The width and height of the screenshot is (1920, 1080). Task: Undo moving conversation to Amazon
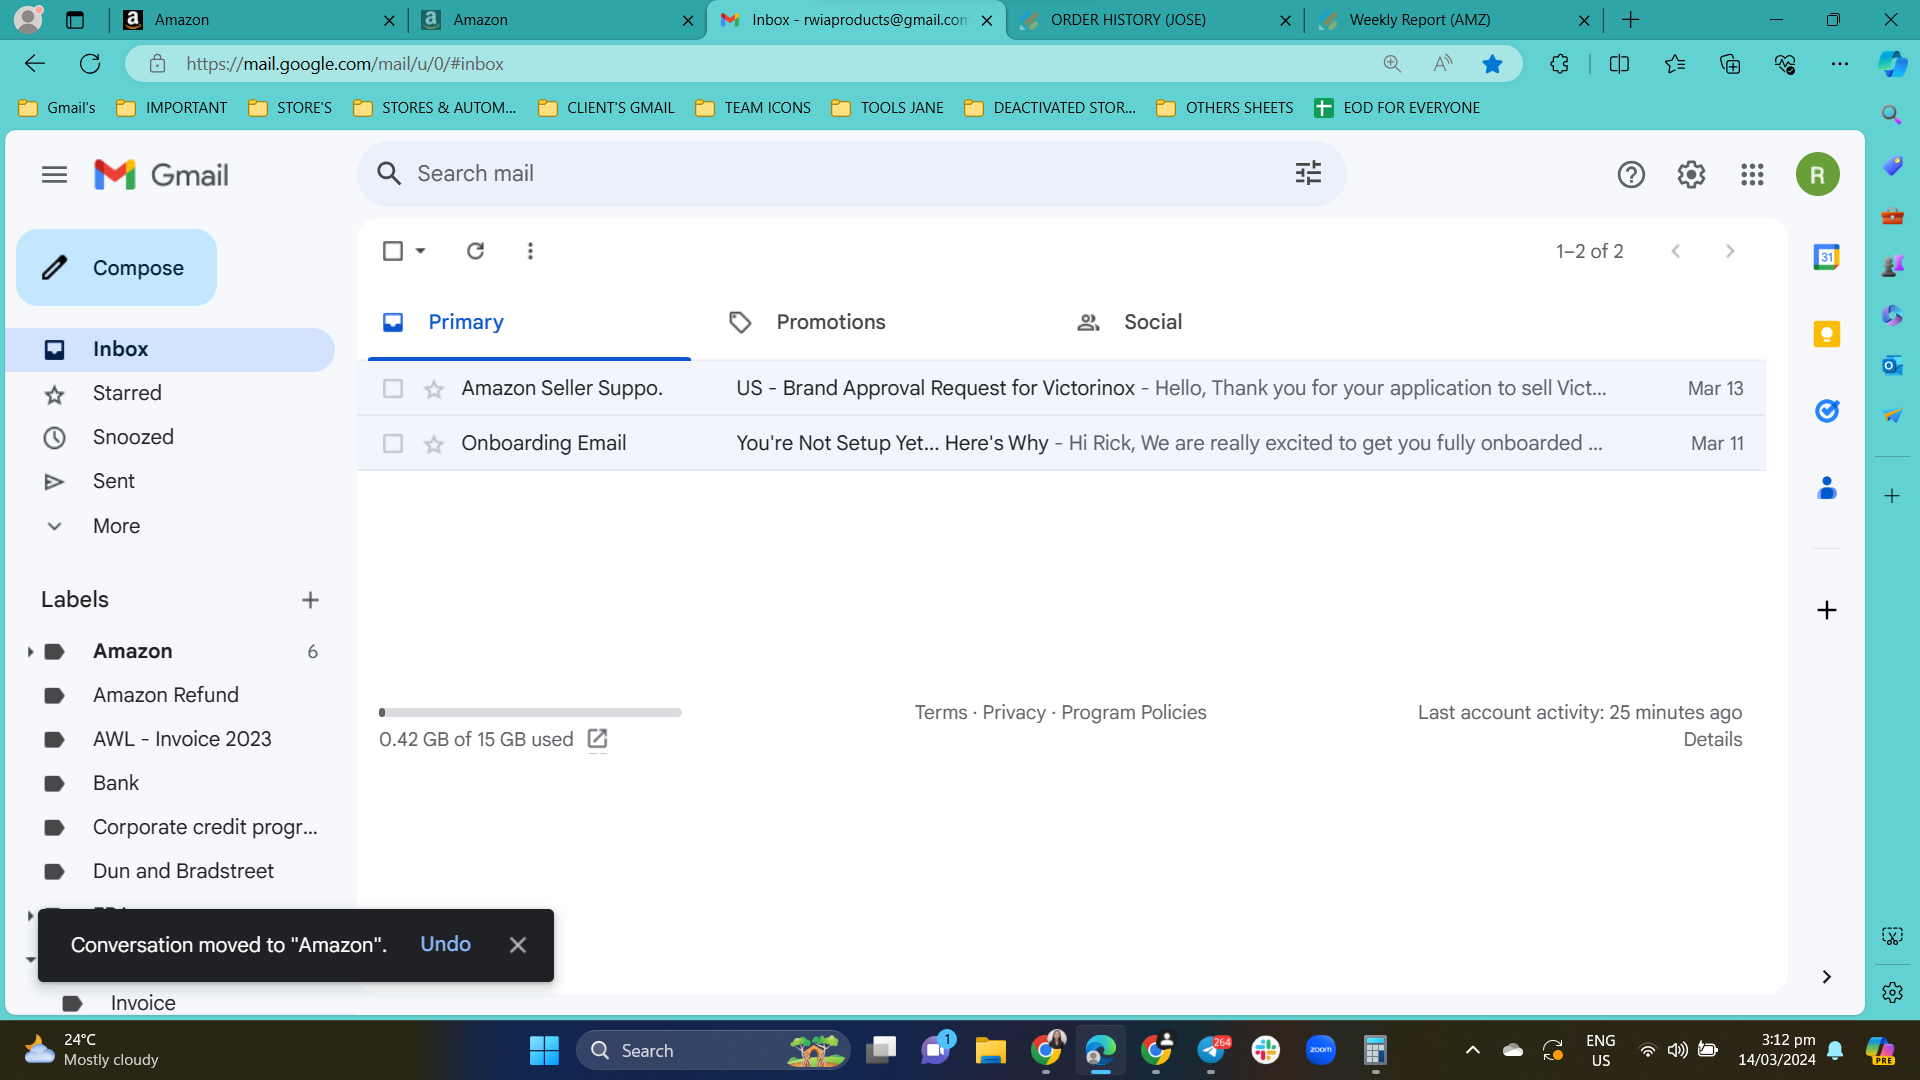click(445, 945)
